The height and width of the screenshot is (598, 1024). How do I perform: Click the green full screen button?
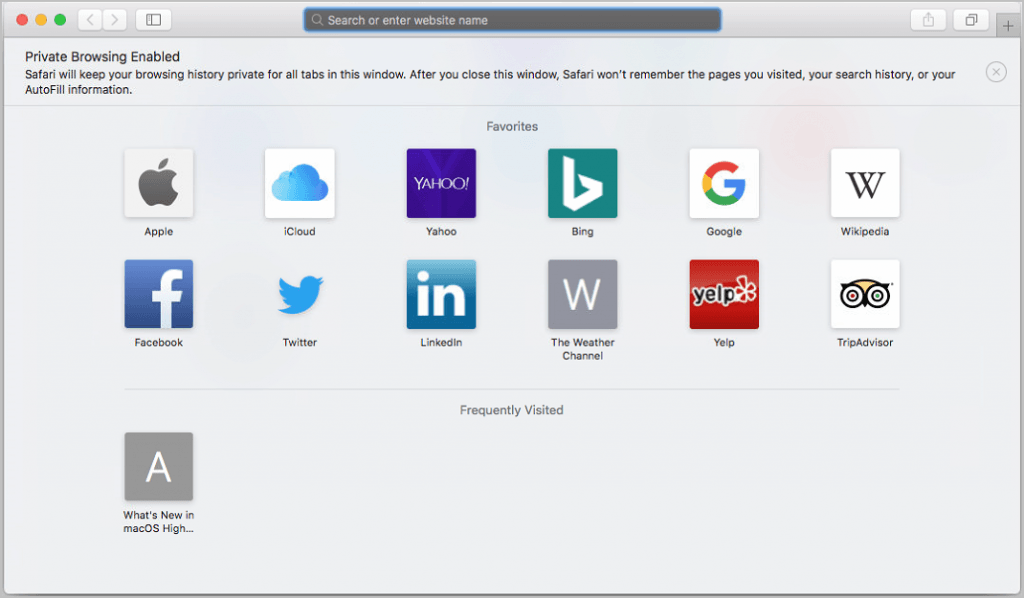[x=60, y=20]
